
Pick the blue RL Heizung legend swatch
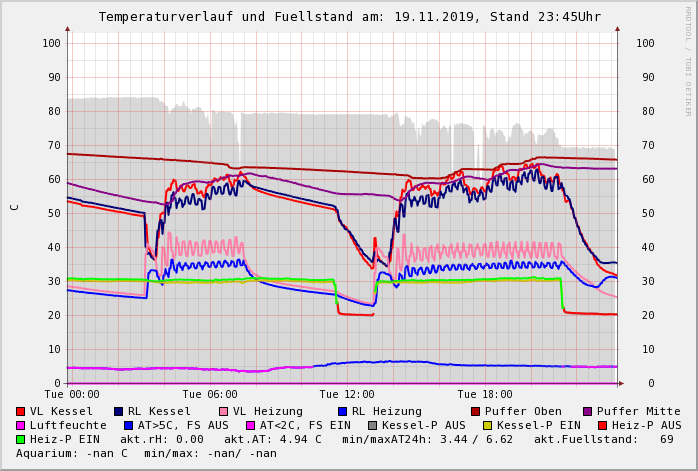(342, 411)
